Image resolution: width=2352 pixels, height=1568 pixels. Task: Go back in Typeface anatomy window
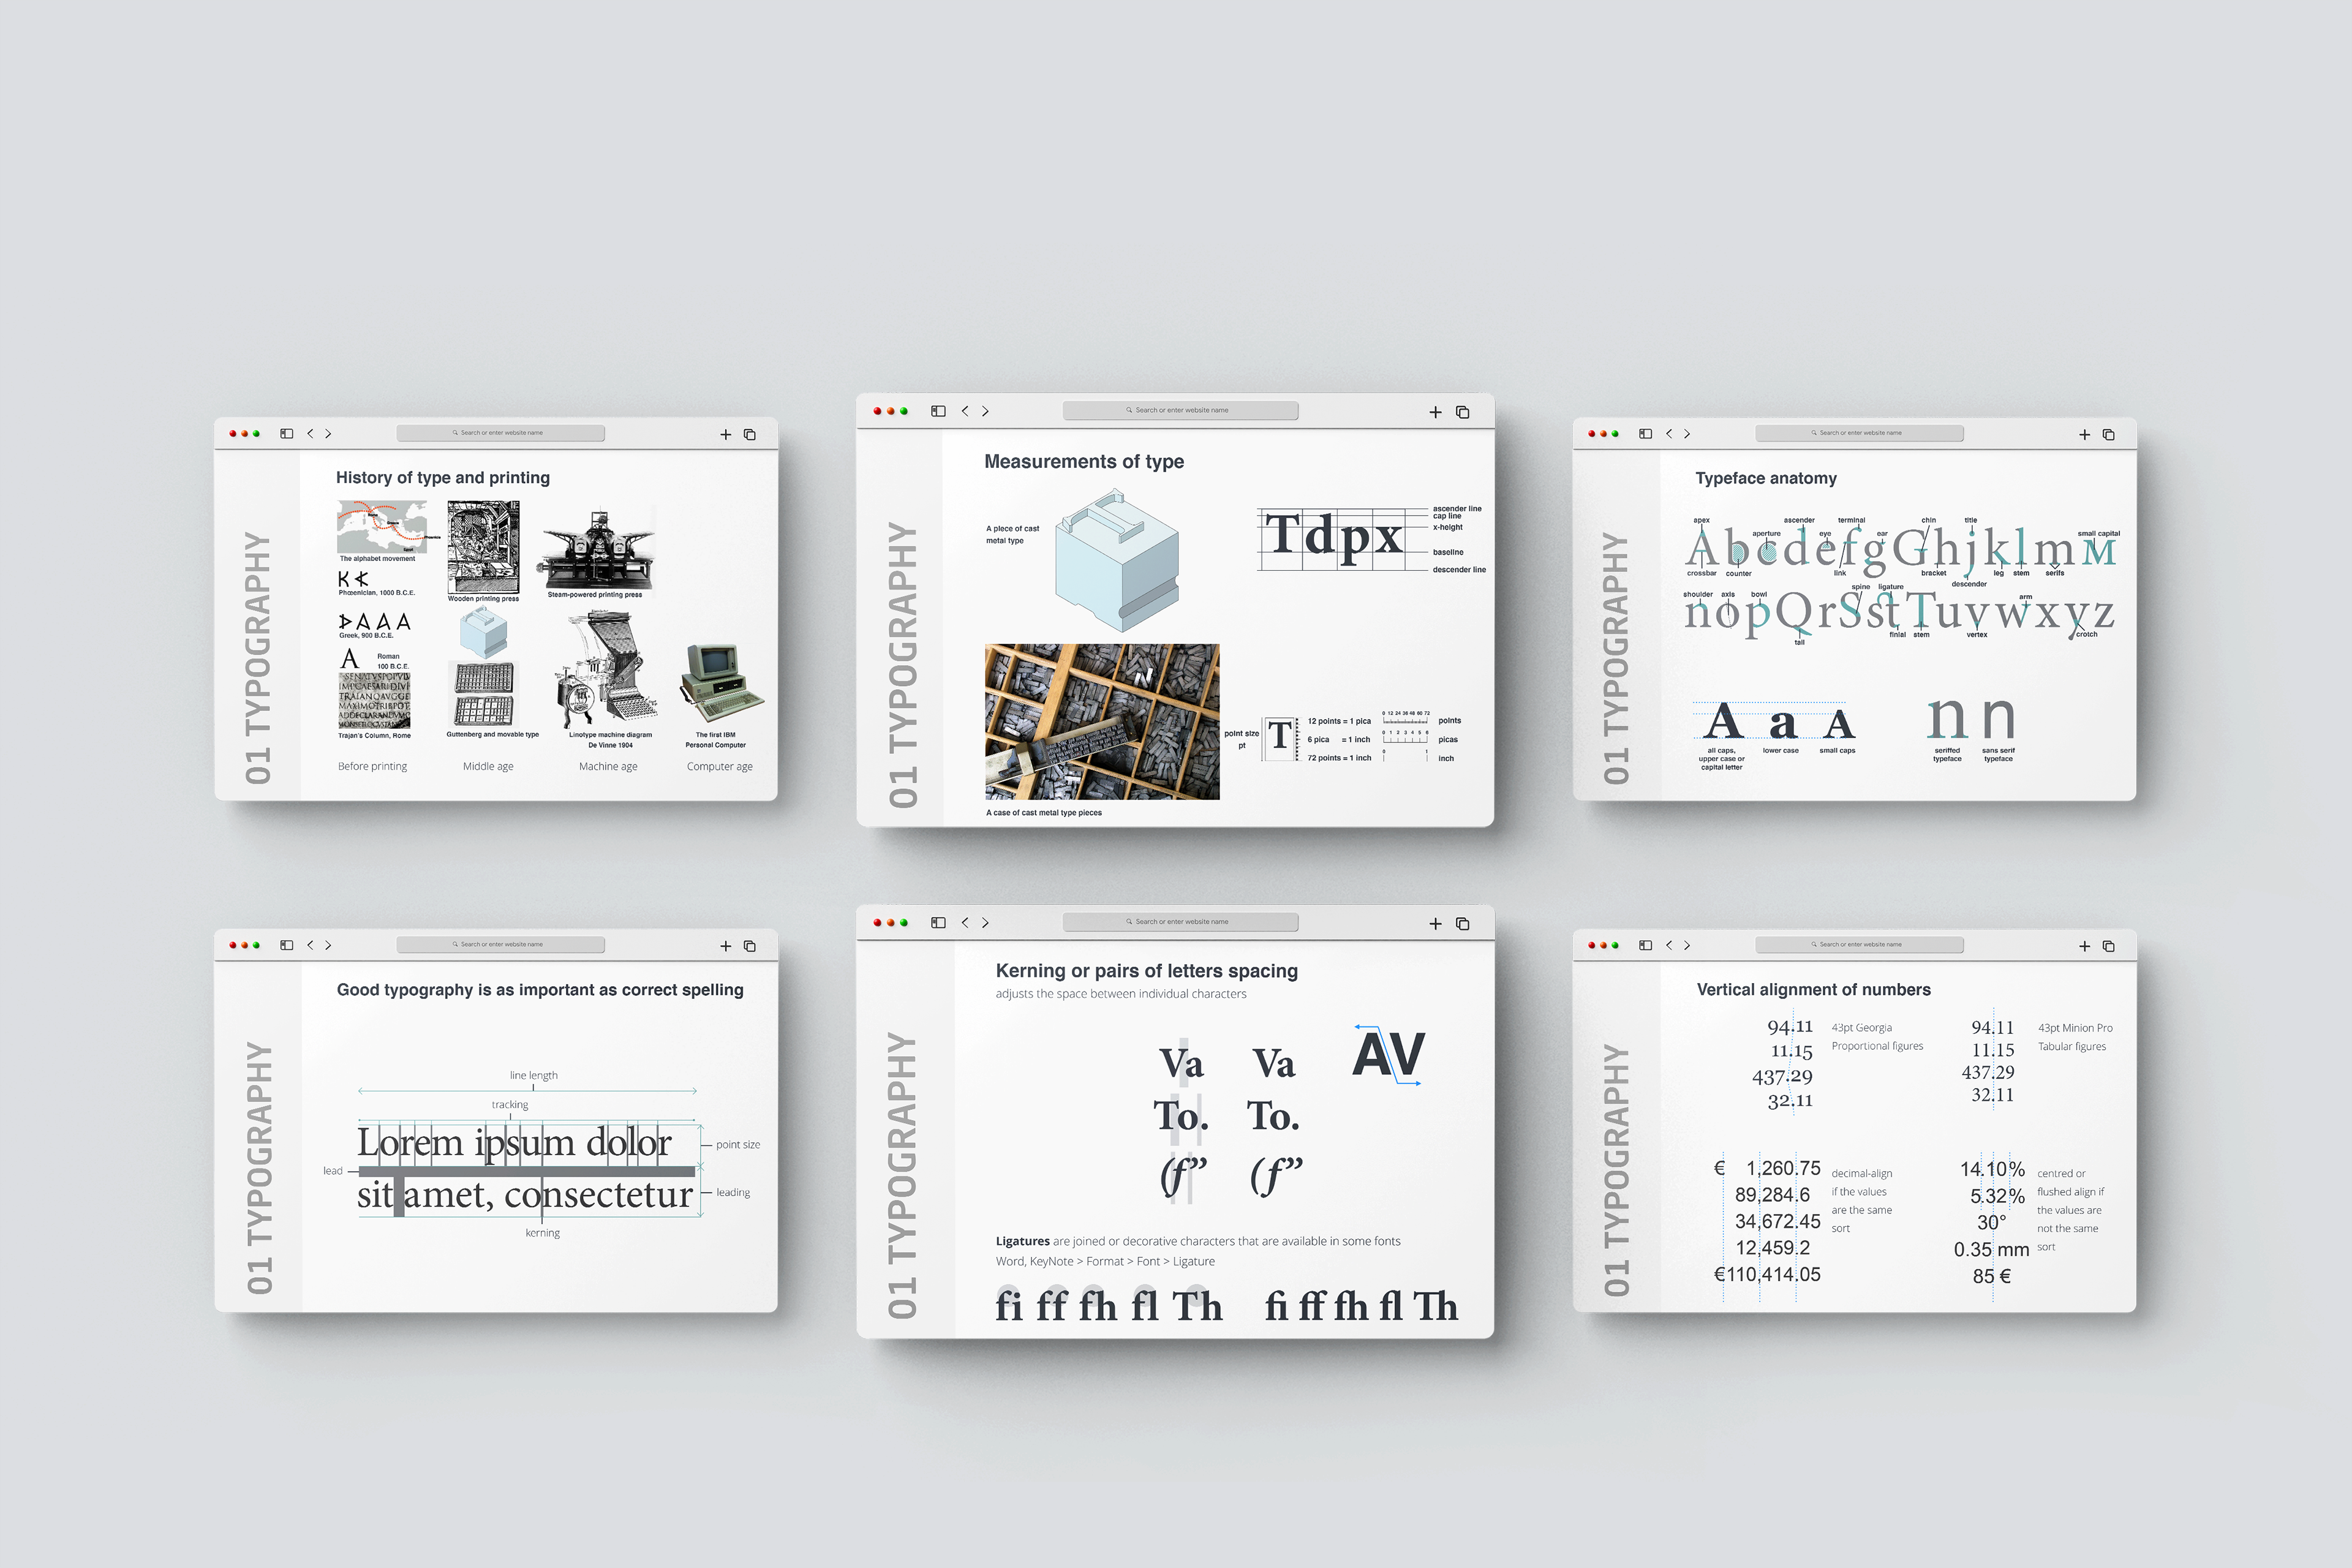[1669, 434]
